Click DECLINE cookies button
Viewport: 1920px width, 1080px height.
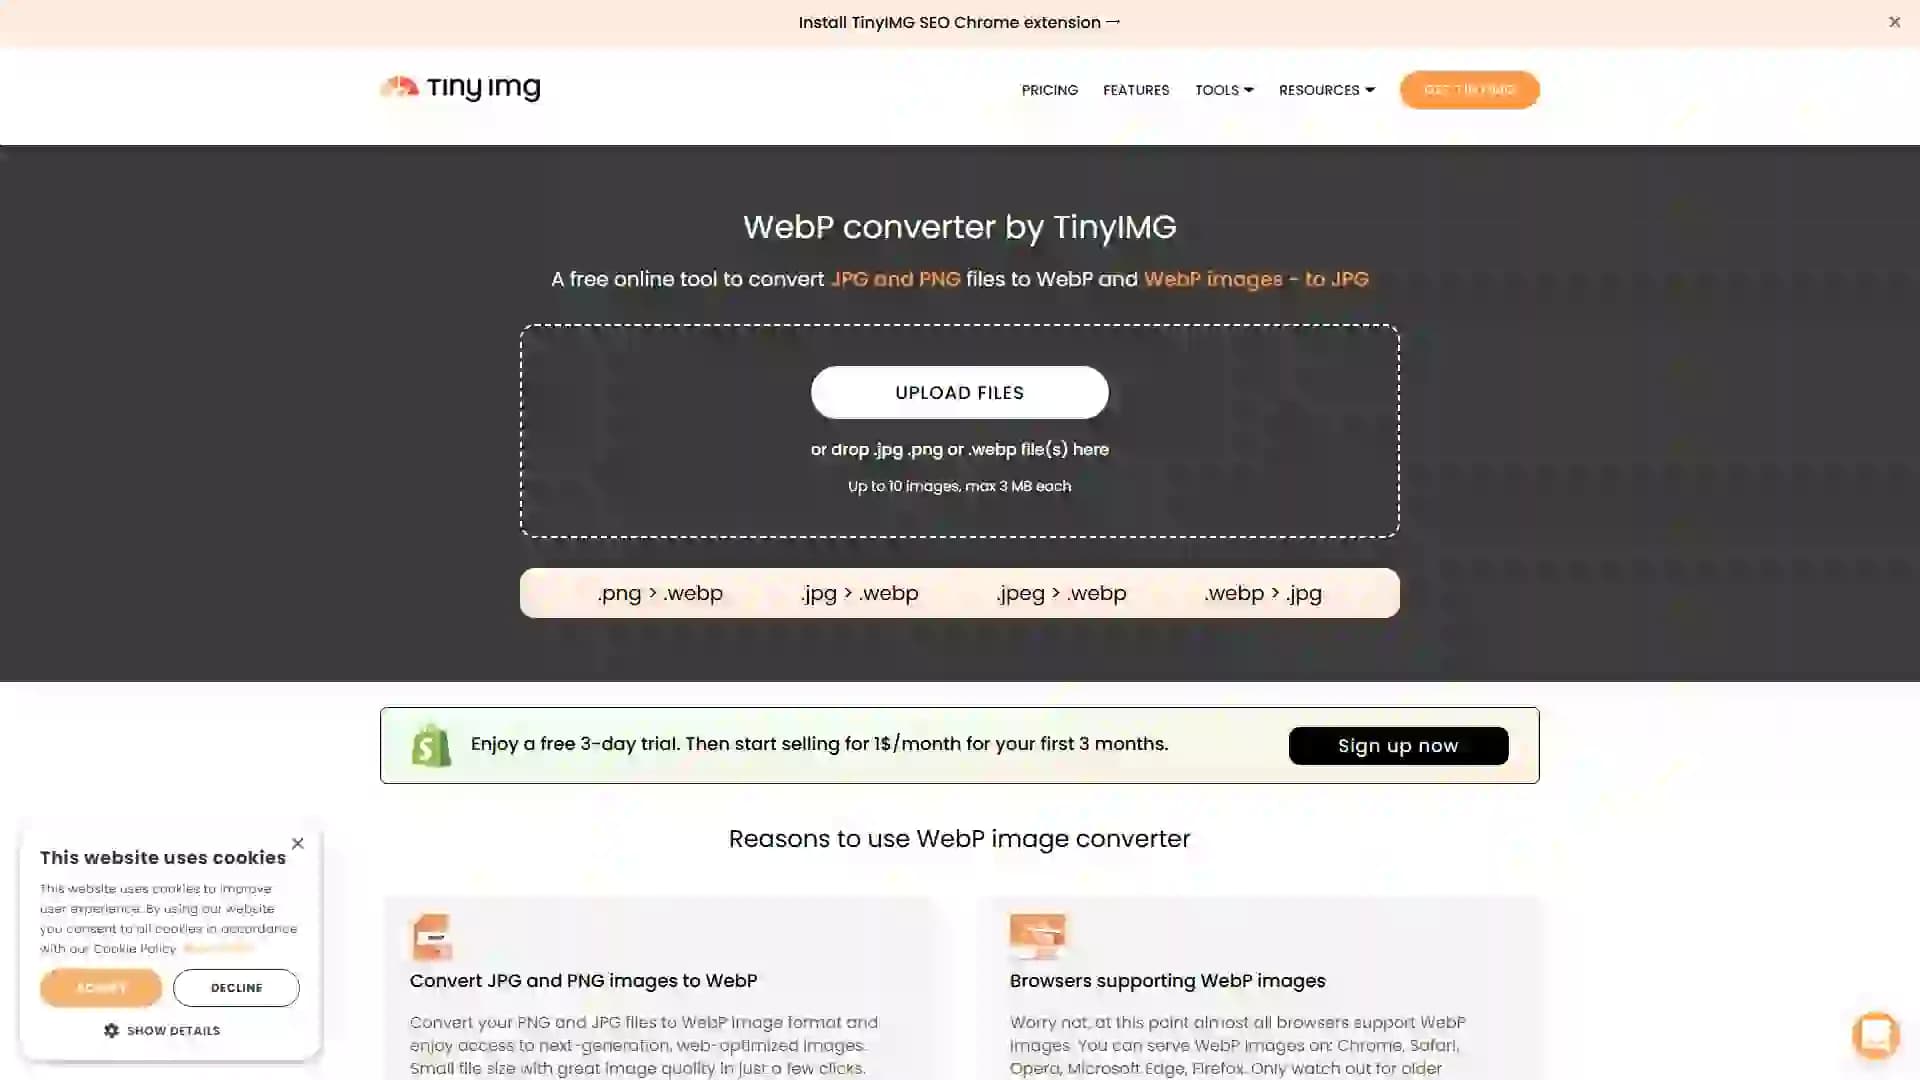click(x=236, y=988)
